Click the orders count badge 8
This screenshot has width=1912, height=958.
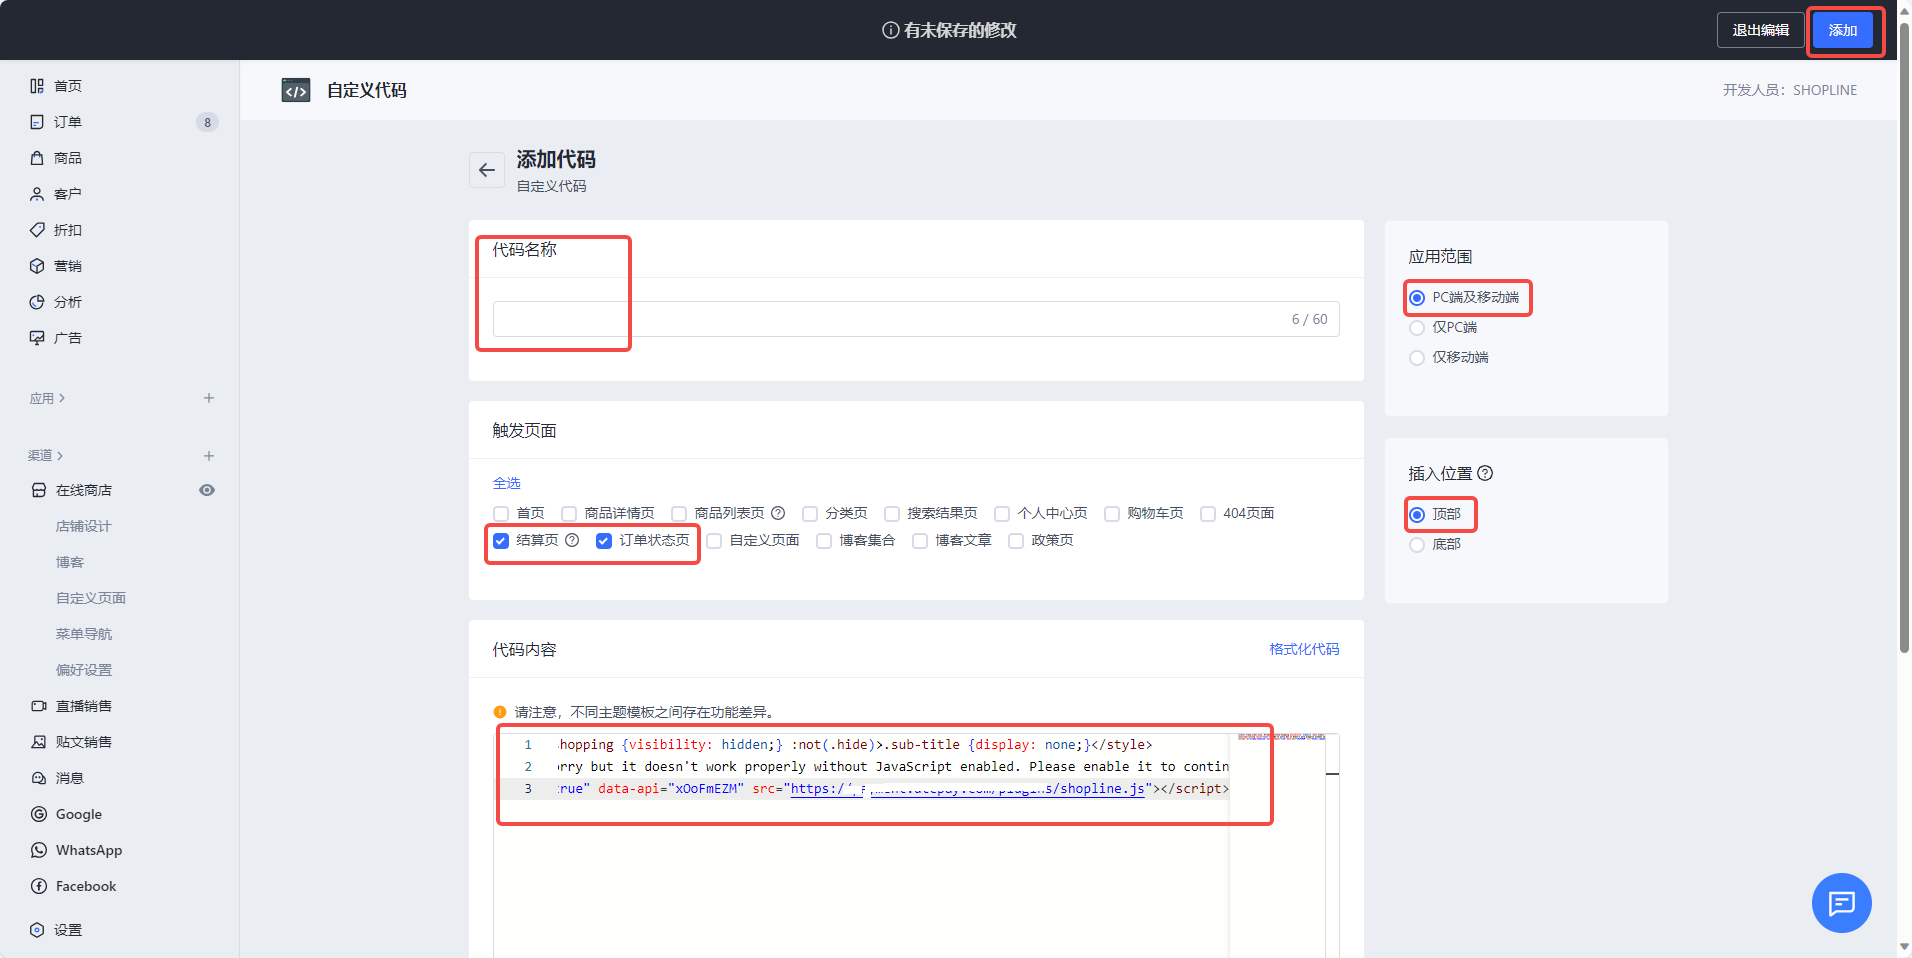coord(207,122)
